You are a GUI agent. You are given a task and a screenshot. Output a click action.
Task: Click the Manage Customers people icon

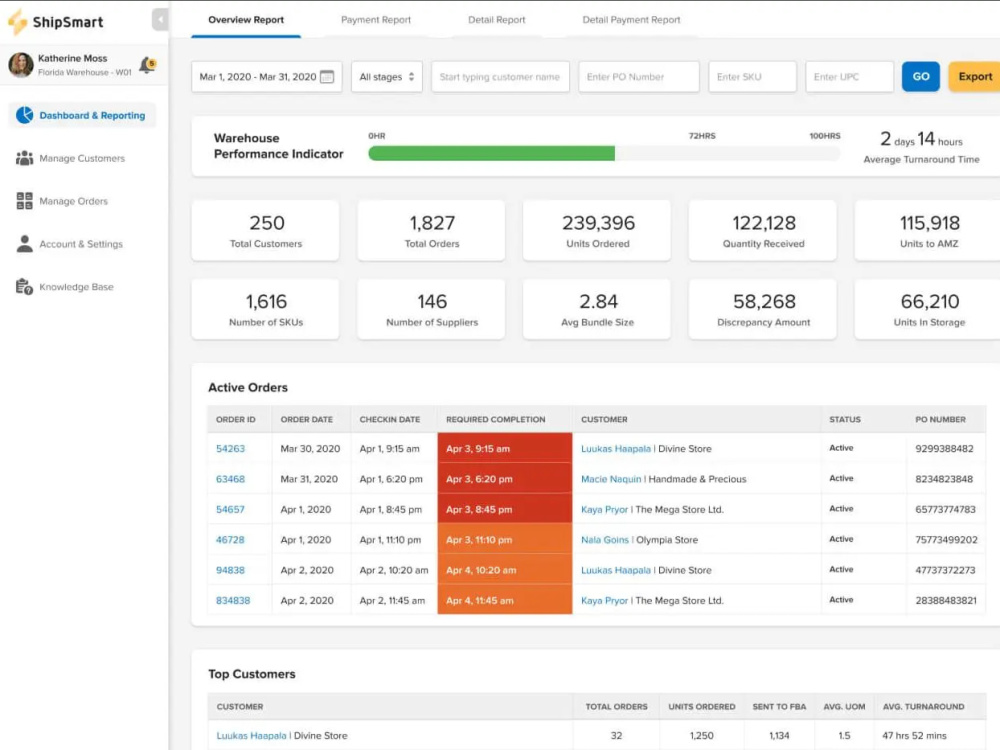pyautogui.click(x=24, y=158)
